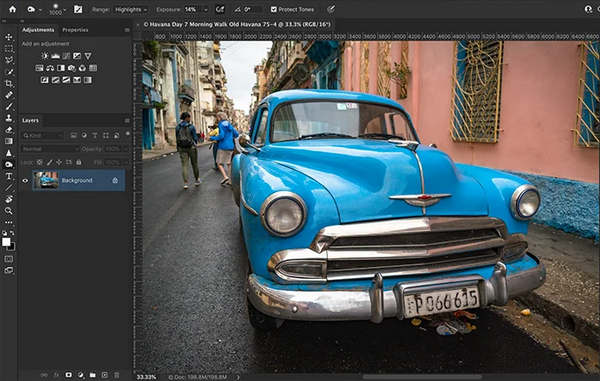Viewport: 600px width, 381px height.
Task: Select the Clone Stamp tool
Action: click(x=8, y=118)
